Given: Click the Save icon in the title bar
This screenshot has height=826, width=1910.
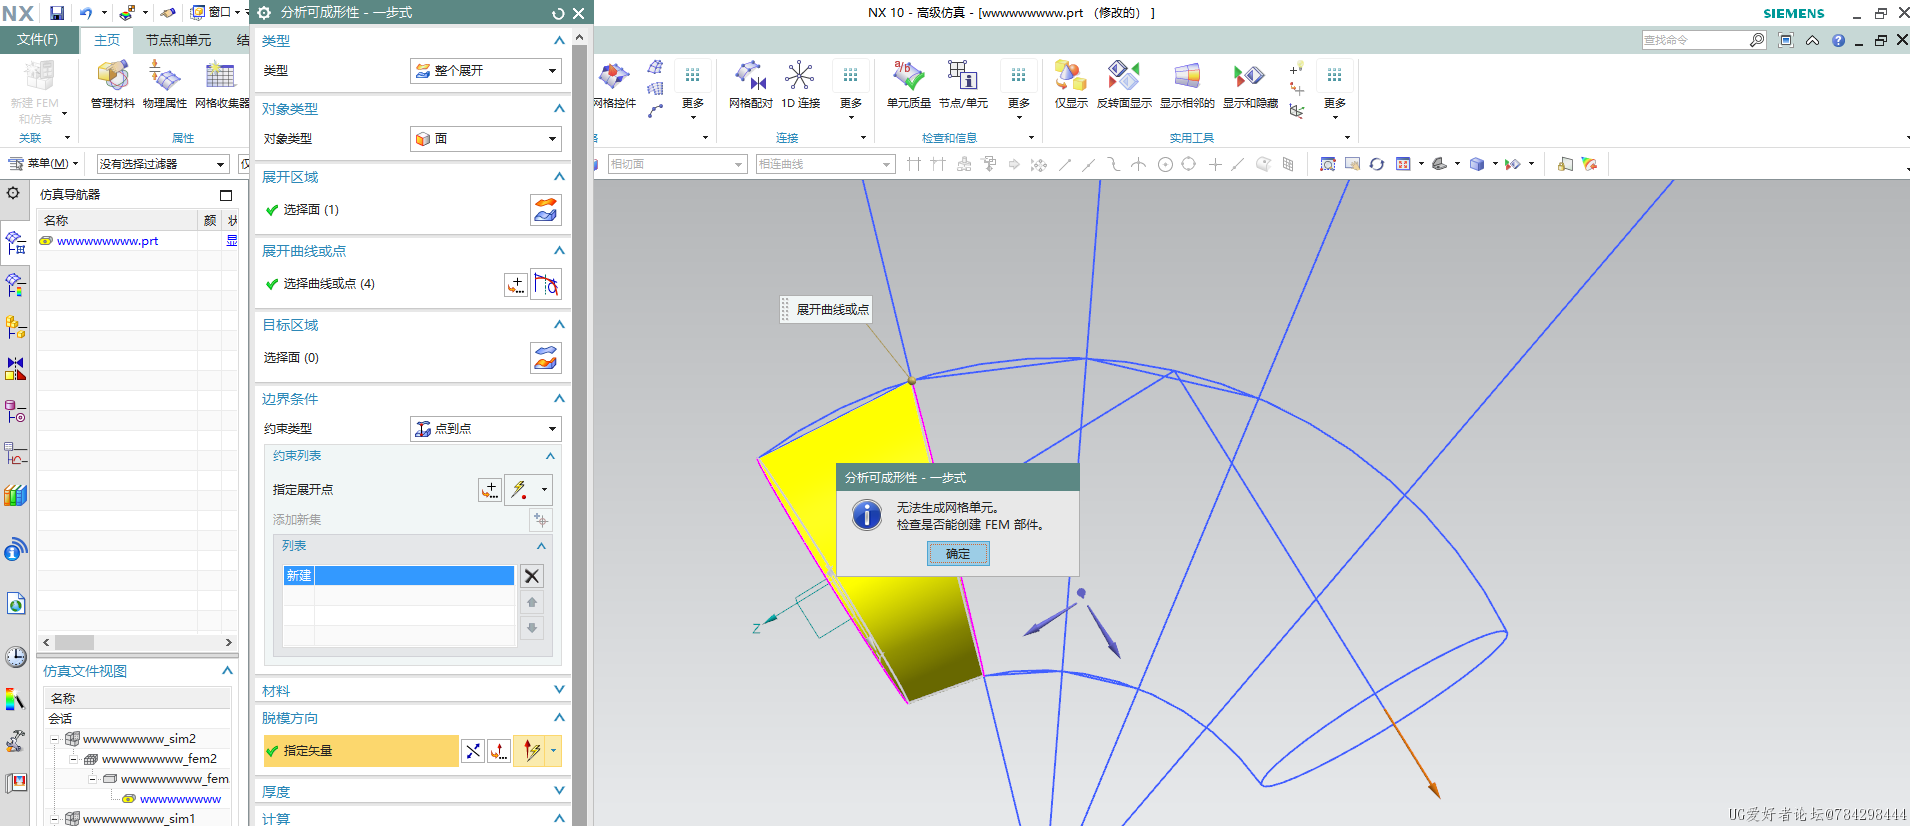Looking at the screenshot, I should coord(57,13).
